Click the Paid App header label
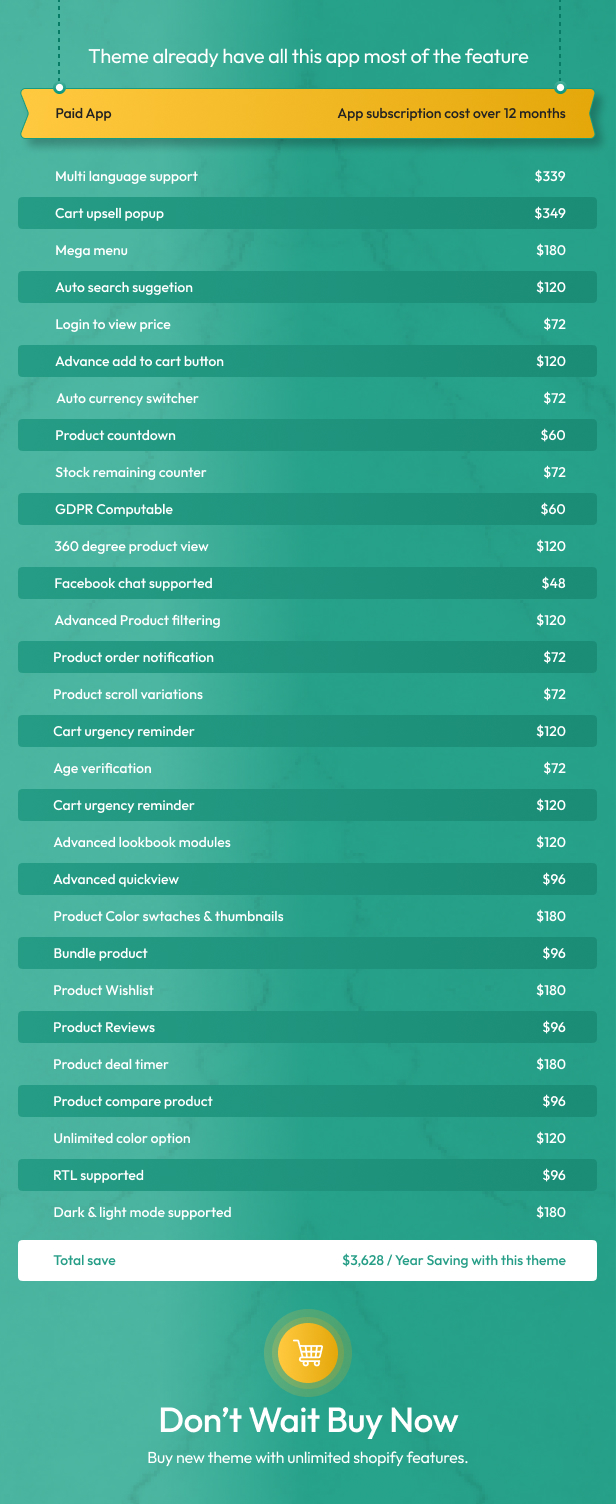616x1504 pixels. pyautogui.click(x=83, y=113)
